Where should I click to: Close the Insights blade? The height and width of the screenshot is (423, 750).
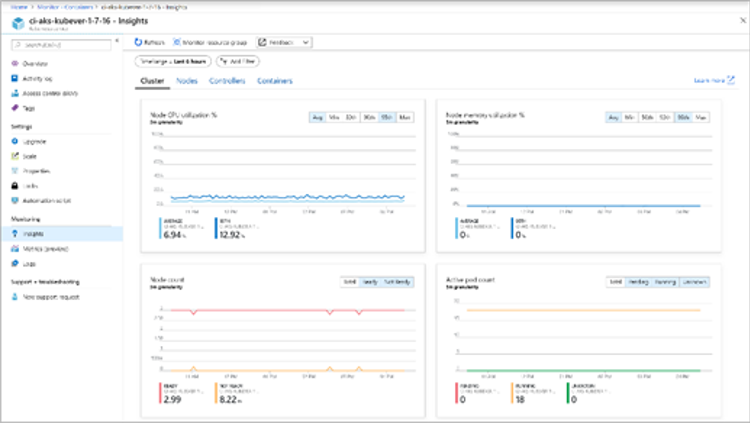[743, 21]
